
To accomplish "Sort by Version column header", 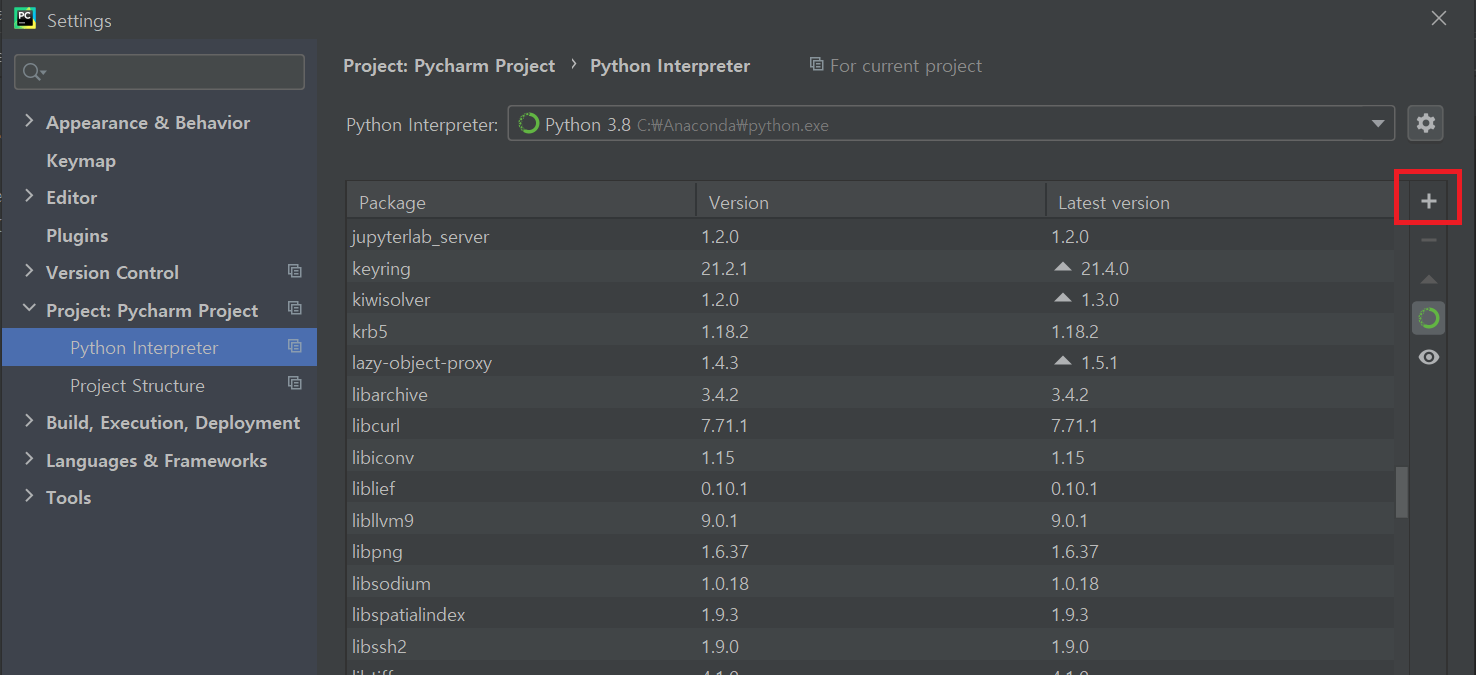I will click(x=871, y=201).
